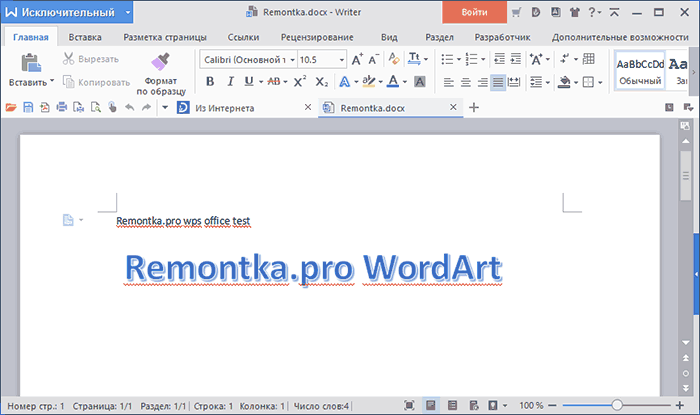Select the Обычный style preview
Image resolution: width=700 pixels, height=415 pixels.
640,71
